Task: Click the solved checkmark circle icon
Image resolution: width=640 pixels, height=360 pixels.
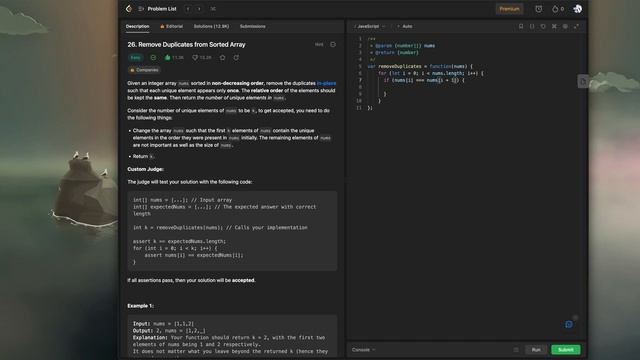Action: click(153, 58)
